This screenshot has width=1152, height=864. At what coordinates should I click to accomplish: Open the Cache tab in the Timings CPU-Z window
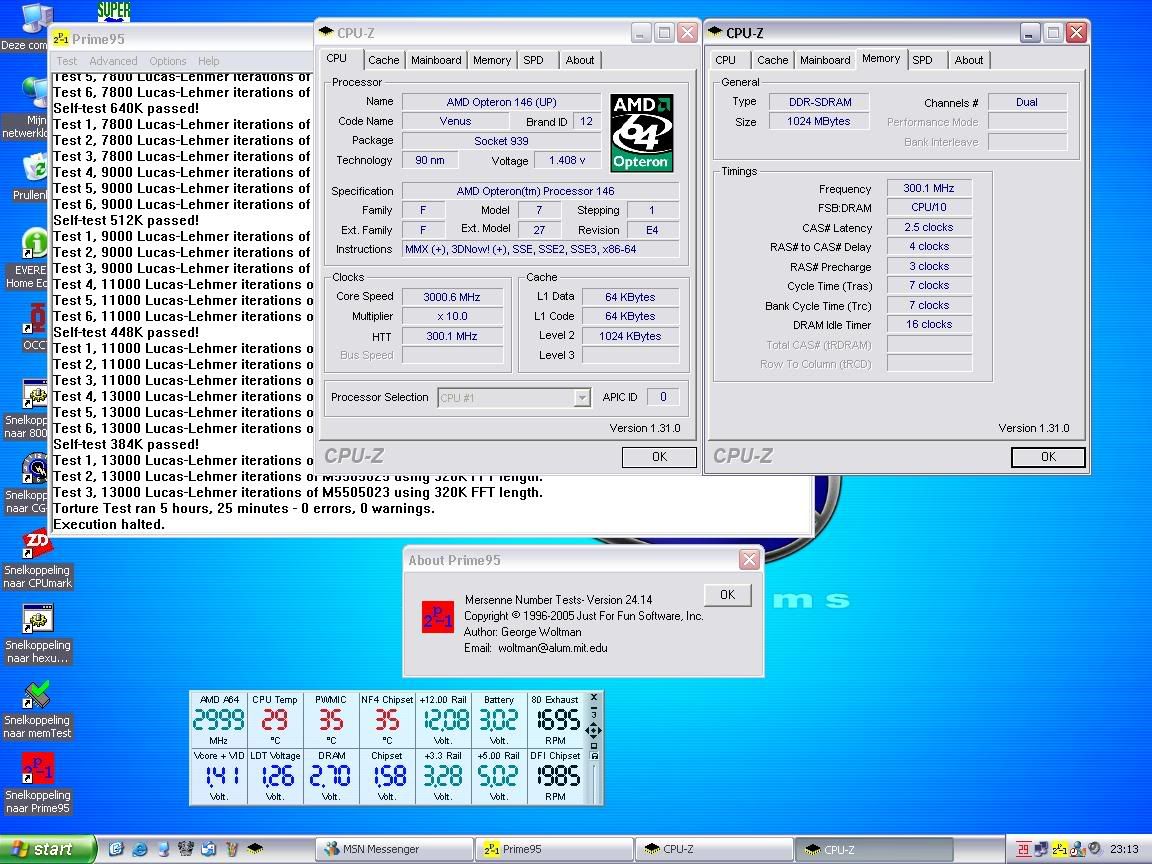(x=773, y=60)
